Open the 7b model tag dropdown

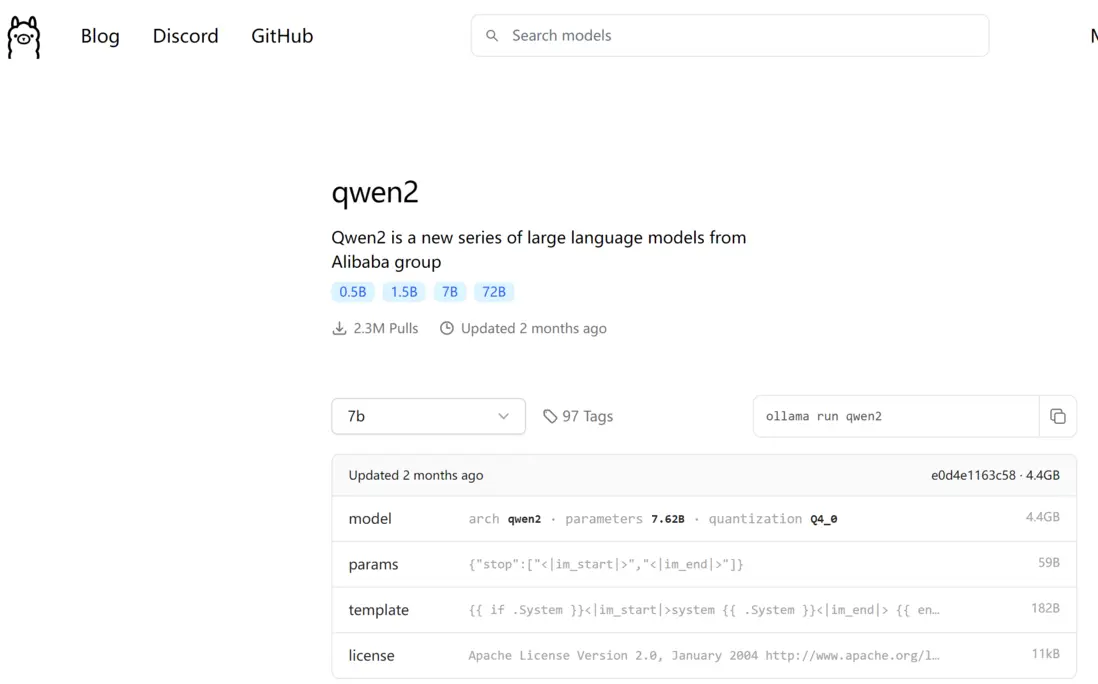427,416
